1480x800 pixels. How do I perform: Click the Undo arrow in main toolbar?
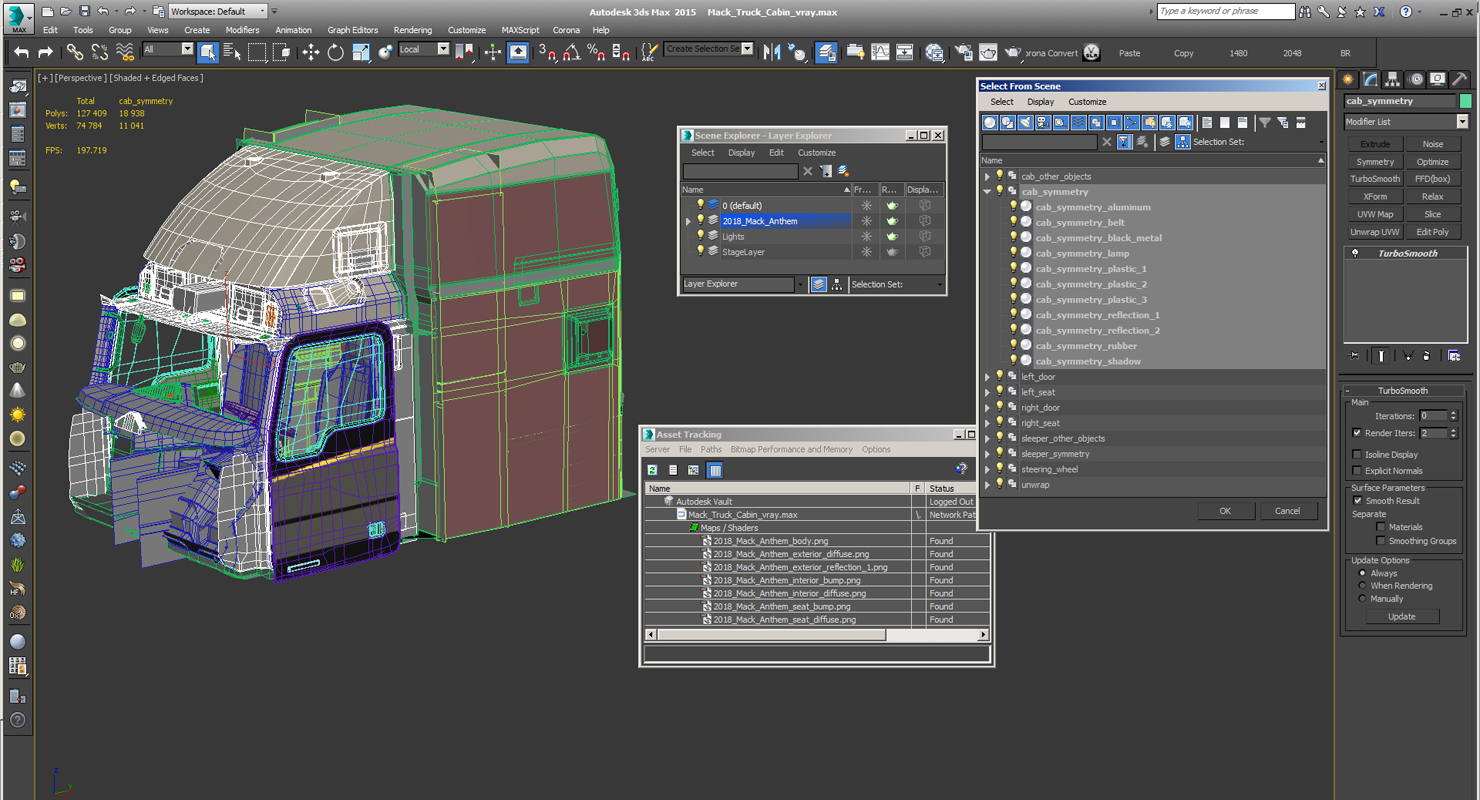coord(21,52)
